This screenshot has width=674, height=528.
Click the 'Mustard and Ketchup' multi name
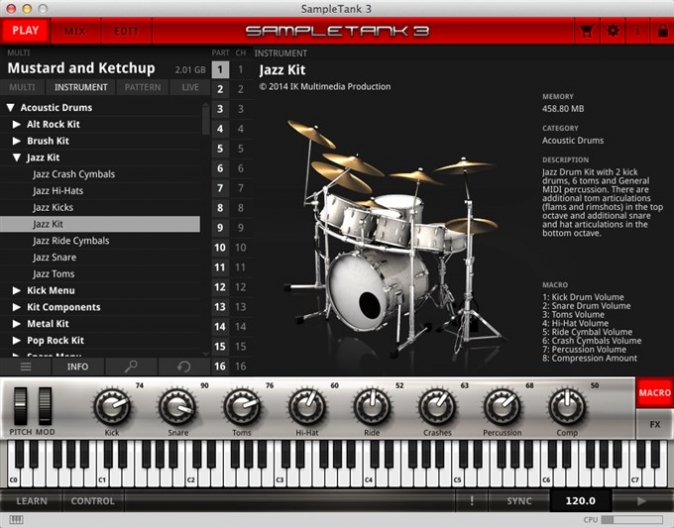point(81,68)
